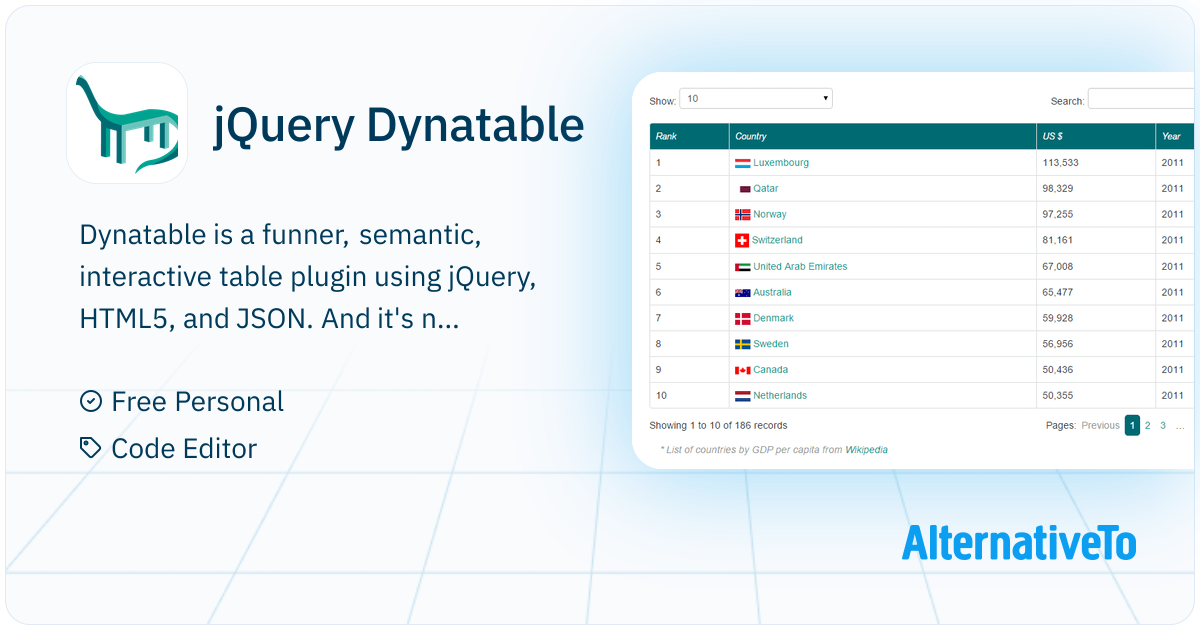Click the Switzerland flag icon

pyautogui.click(x=742, y=240)
